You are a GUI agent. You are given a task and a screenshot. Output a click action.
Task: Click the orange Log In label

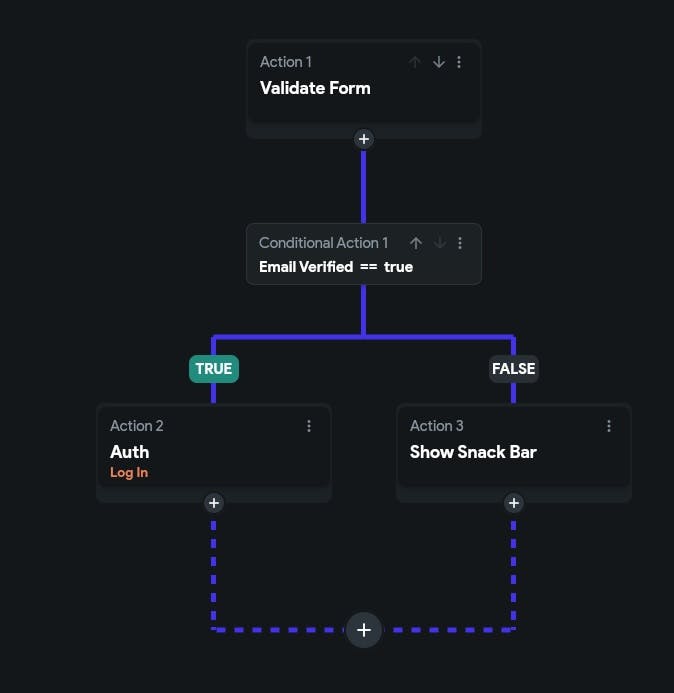(x=129, y=473)
